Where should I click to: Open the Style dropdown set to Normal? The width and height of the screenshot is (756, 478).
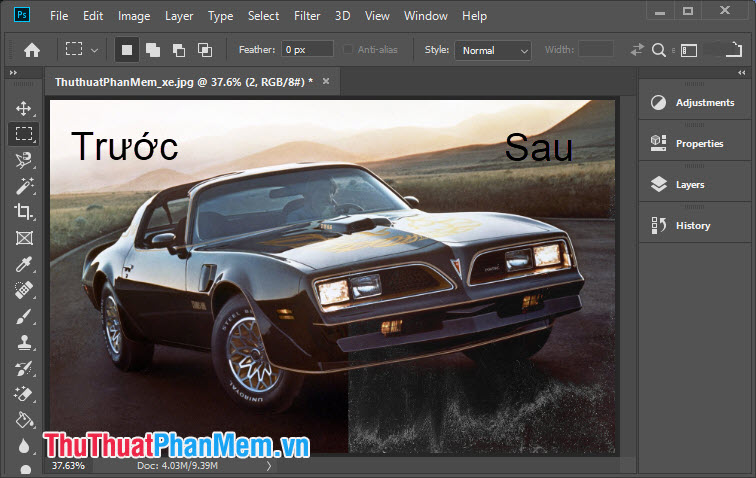click(x=493, y=50)
